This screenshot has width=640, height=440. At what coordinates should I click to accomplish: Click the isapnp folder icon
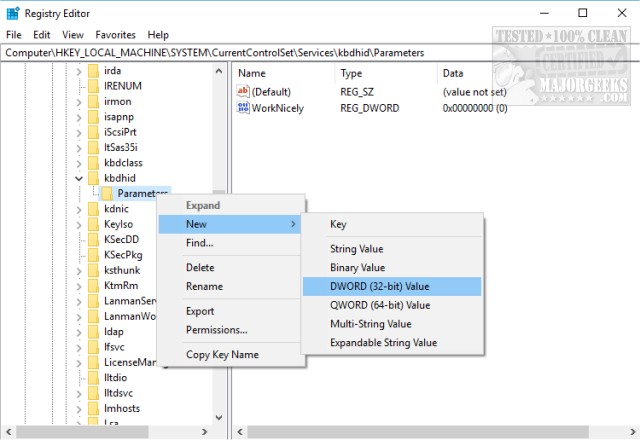[x=93, y=117]
